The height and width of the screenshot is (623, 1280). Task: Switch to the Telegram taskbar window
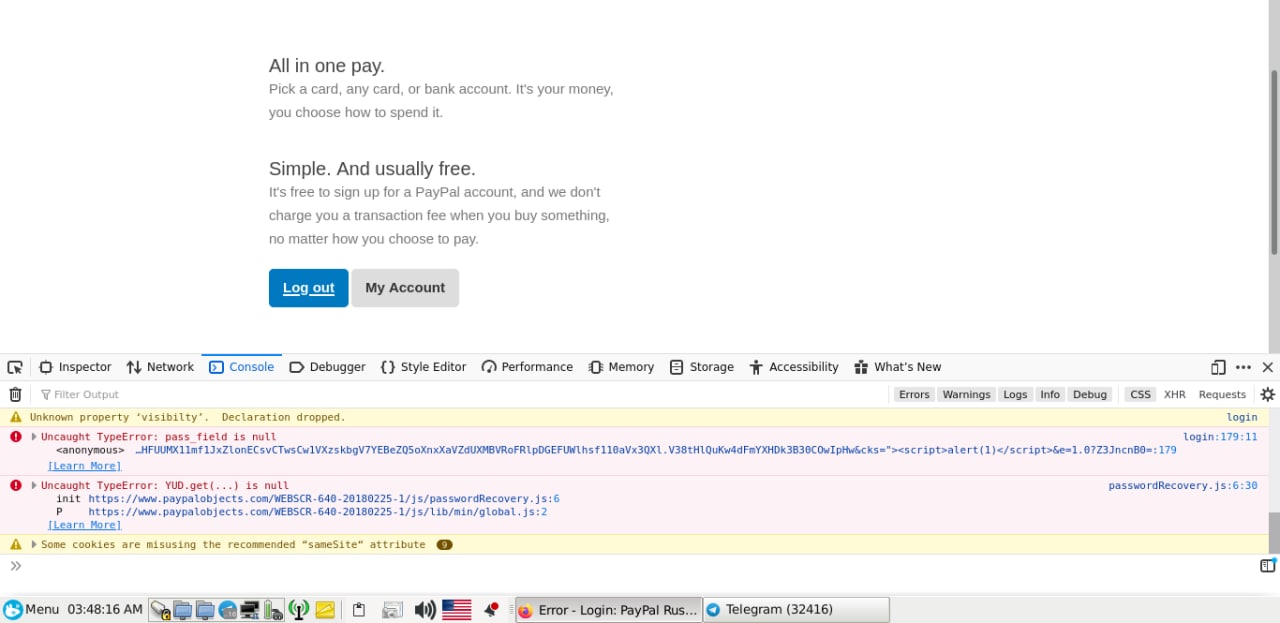pos(796,609)
